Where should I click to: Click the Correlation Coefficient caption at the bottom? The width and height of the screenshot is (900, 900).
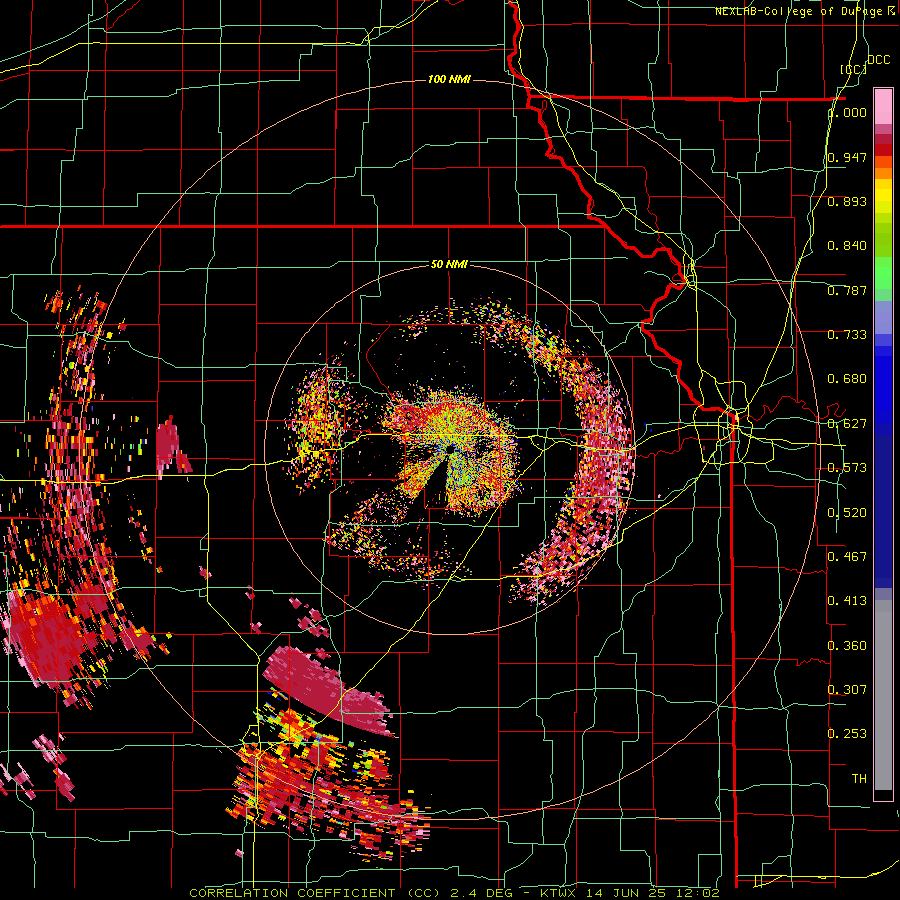click(454, 893)
